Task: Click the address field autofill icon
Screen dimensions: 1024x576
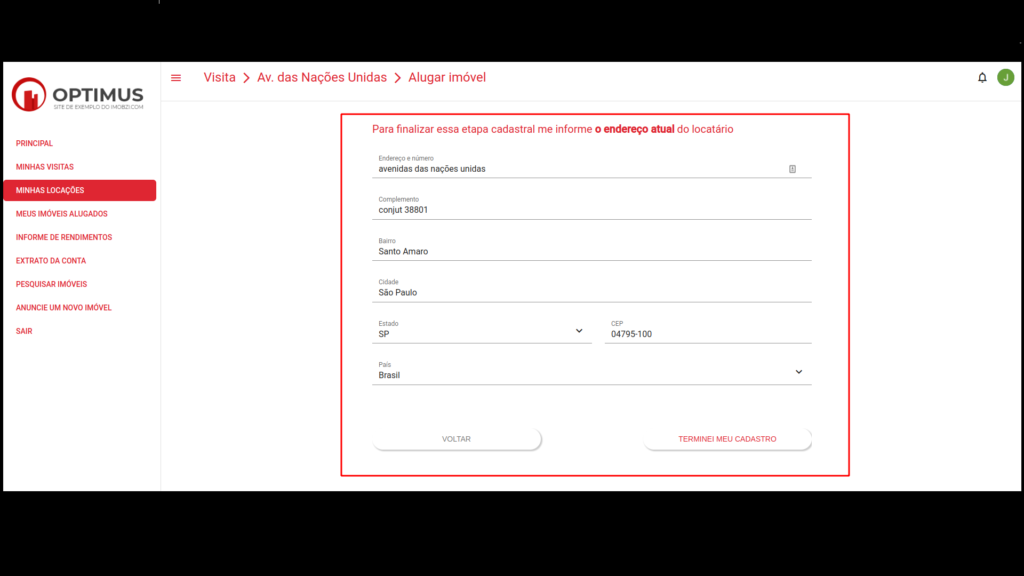Action: coord(792,169)
